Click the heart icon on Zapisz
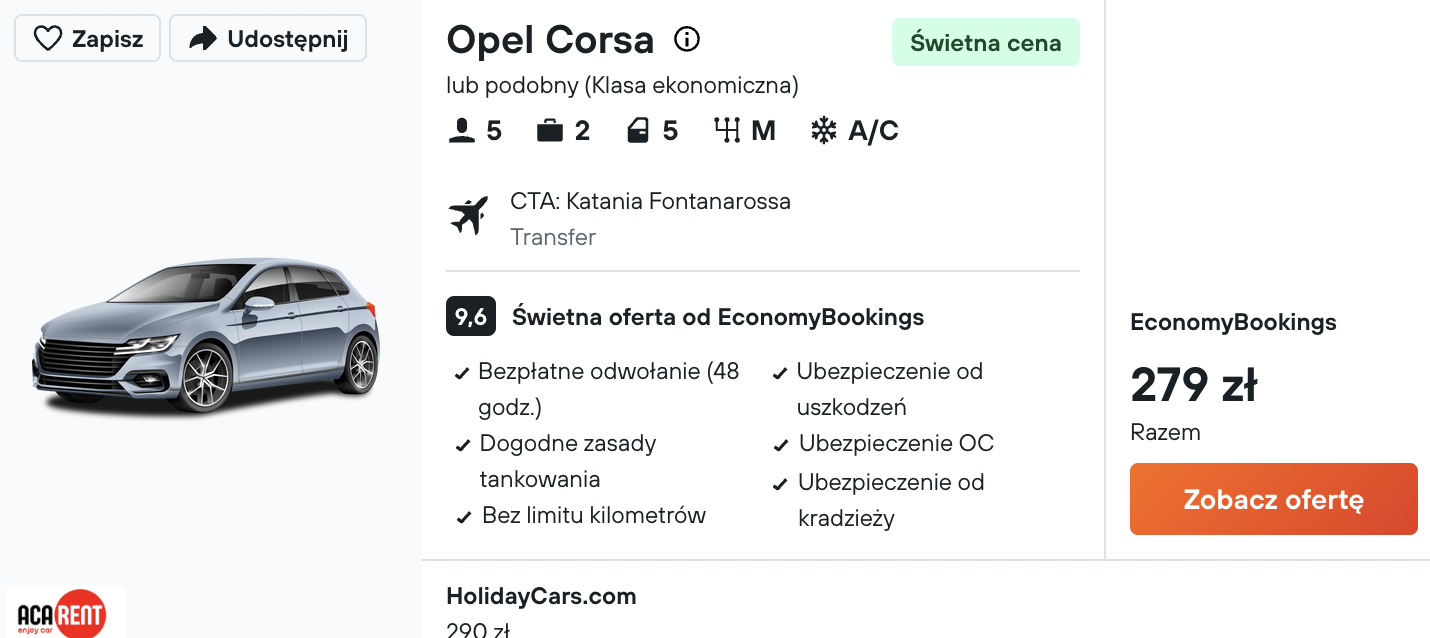This screenshot has width=1430, height=638. pos(48,39)
